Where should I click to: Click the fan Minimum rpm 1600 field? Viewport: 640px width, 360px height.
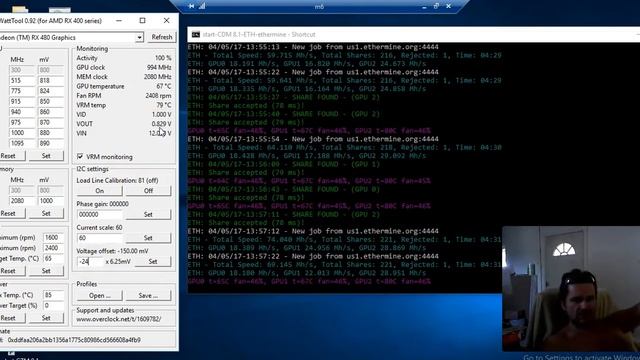53,238
